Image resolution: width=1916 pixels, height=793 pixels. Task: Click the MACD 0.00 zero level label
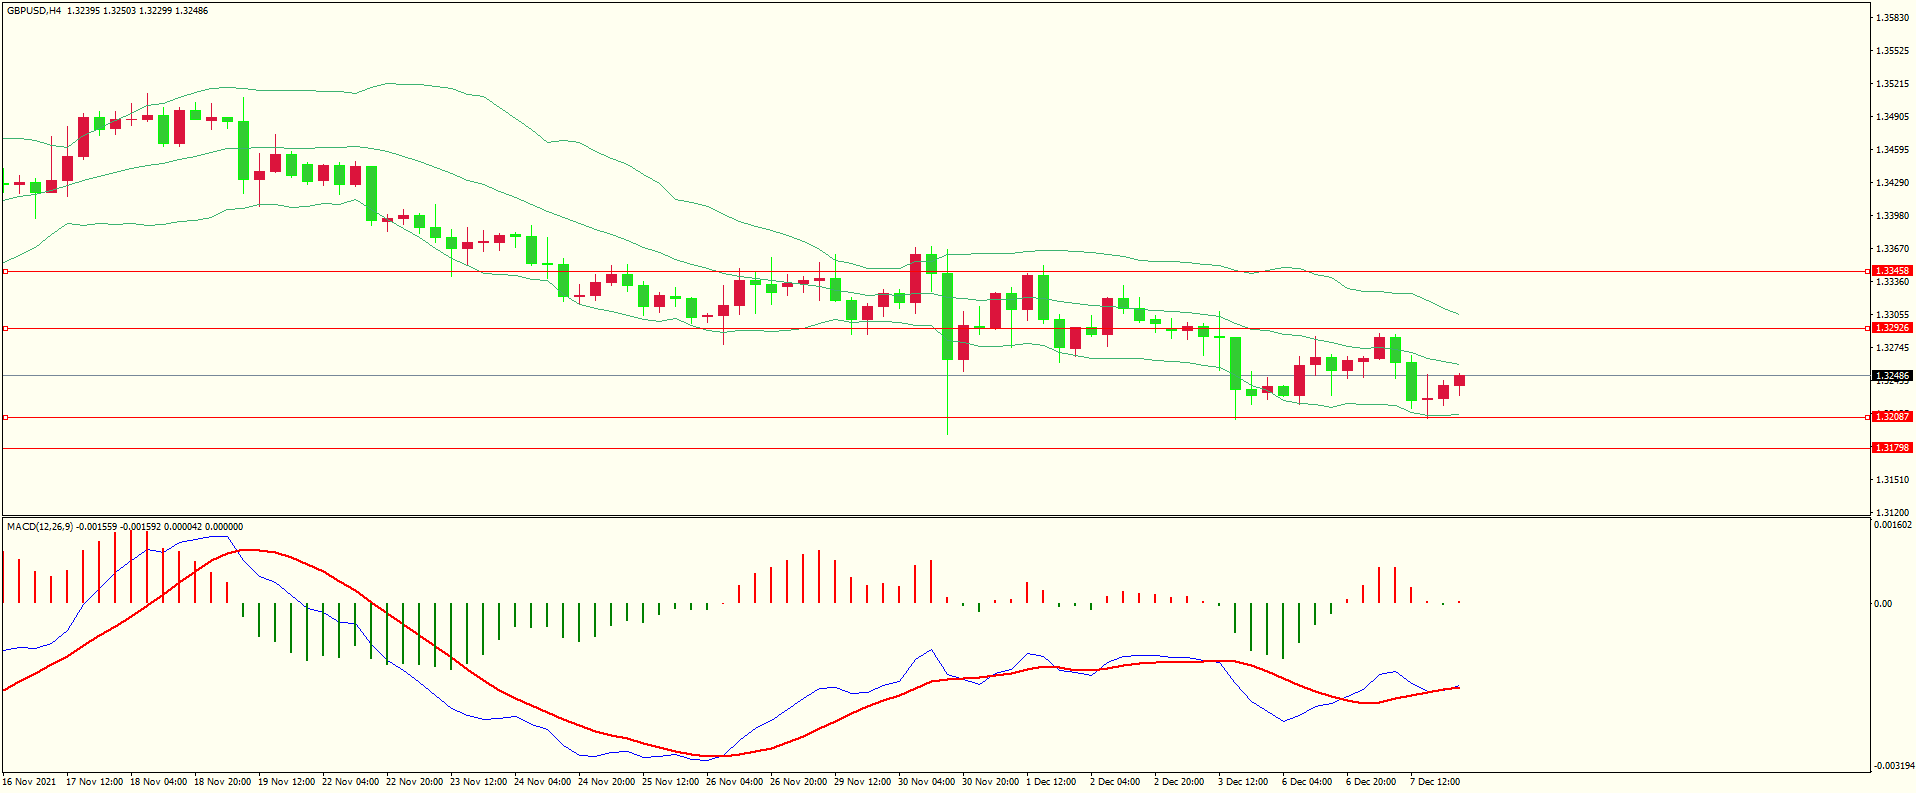click(x=1882, y=604)
